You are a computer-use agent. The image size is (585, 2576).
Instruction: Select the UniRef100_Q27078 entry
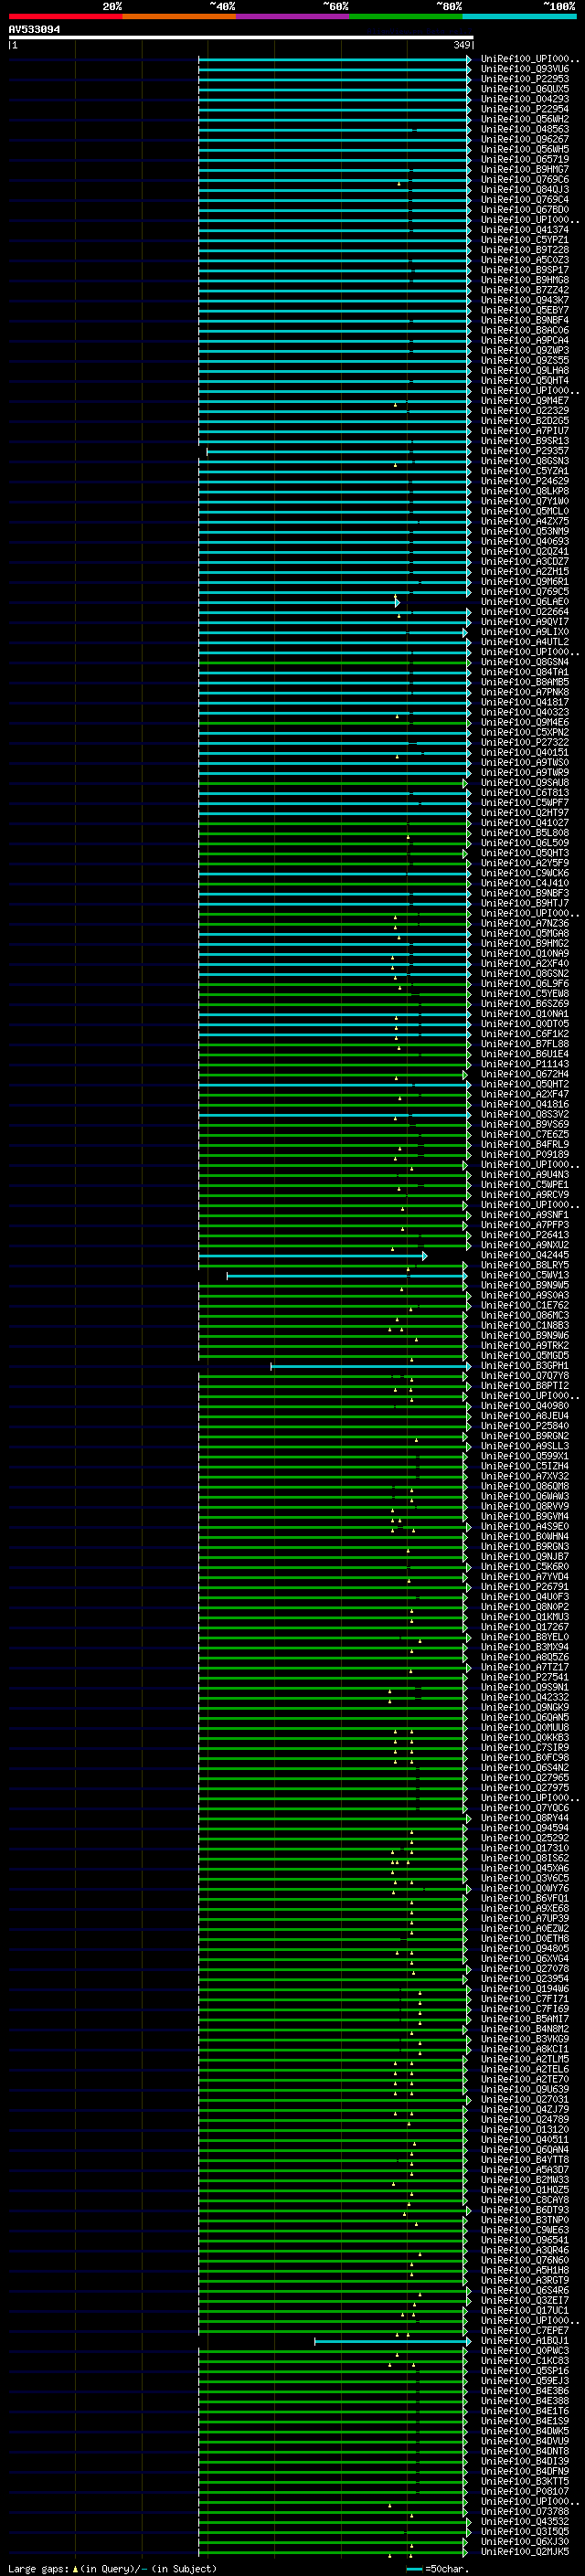pos(525,1969)
